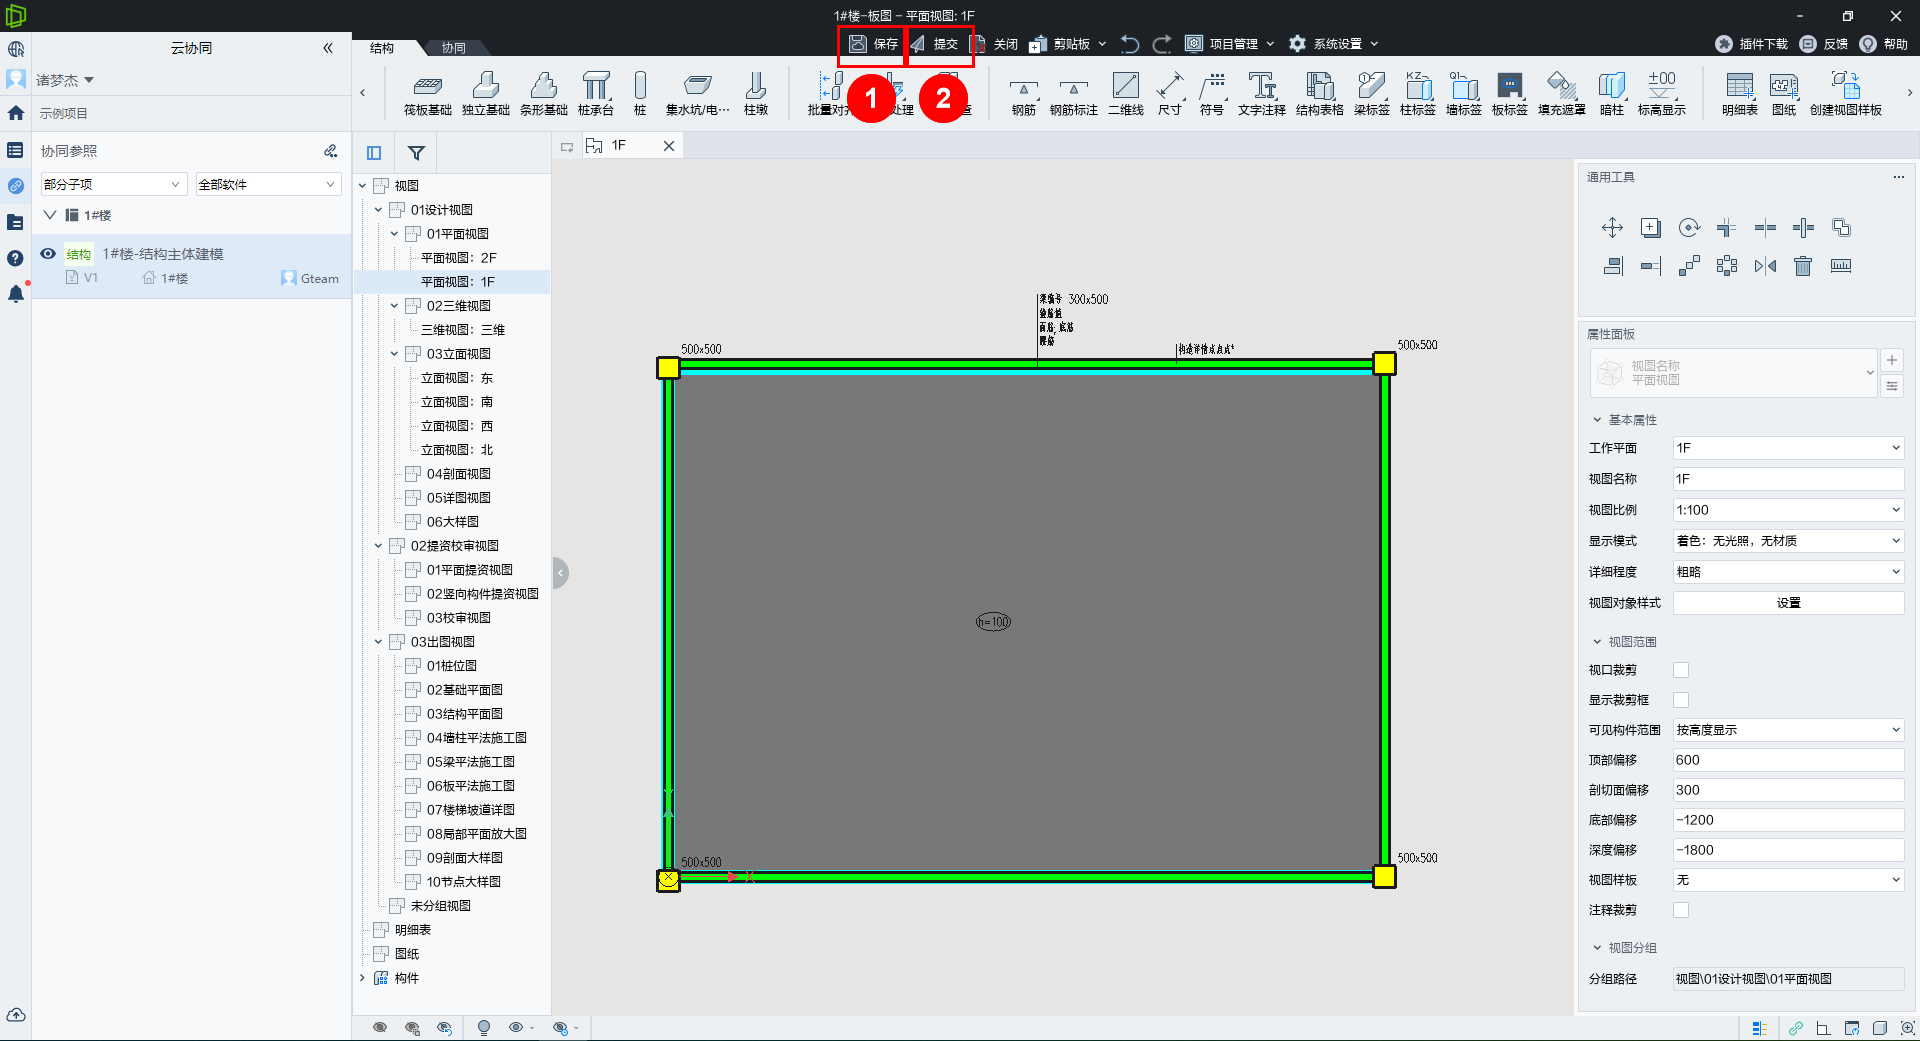Select the 独立基础 isolated foundation tool
Screen dimensions: 1920x1041
pyautogui.click(x=486, y=94)
